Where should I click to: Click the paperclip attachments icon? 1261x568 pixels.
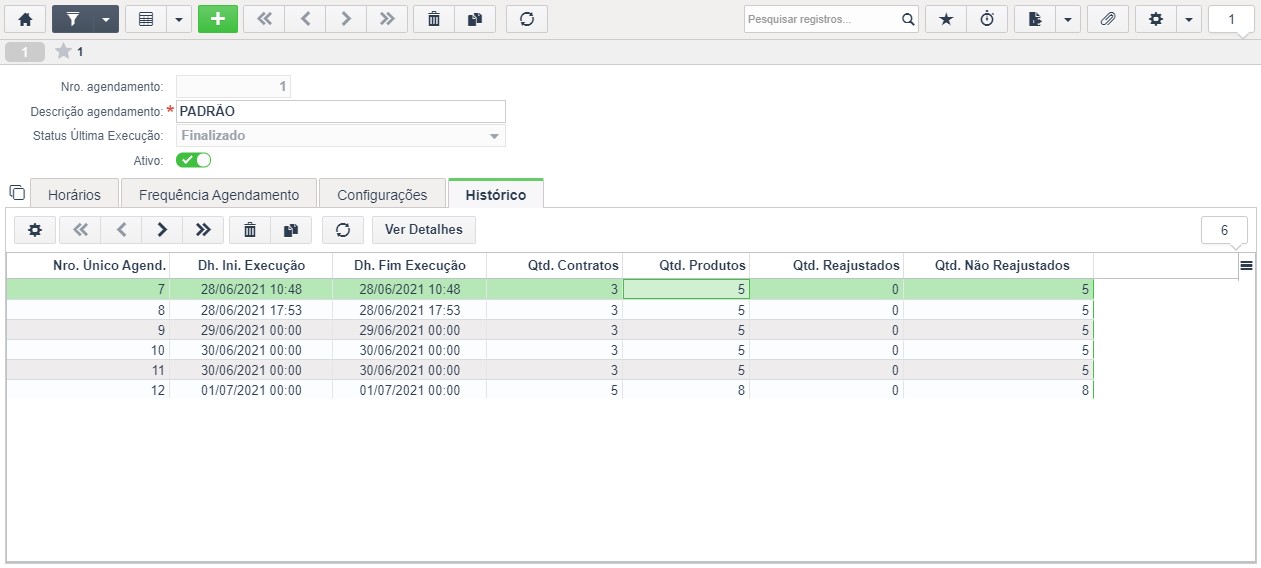(1107, 19)
